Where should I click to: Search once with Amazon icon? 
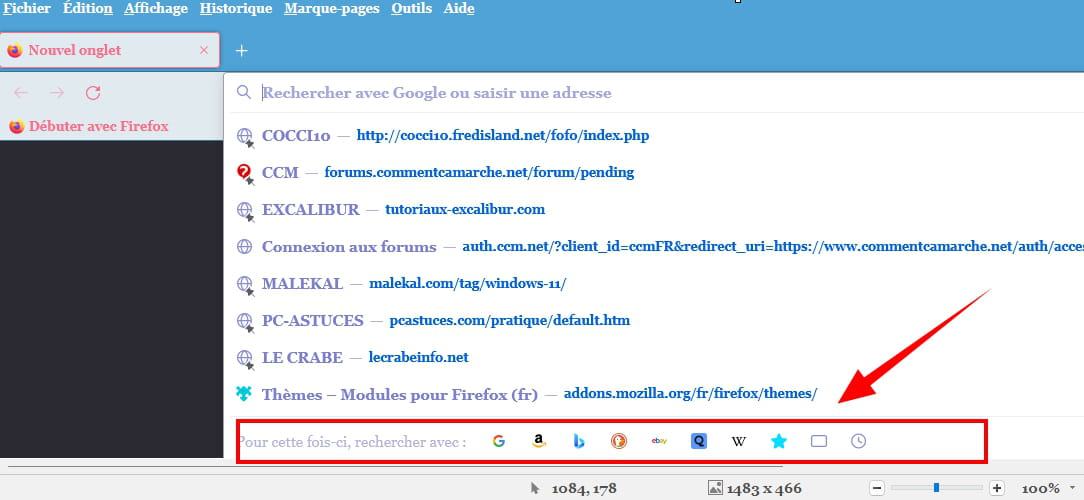coord(539,441)
